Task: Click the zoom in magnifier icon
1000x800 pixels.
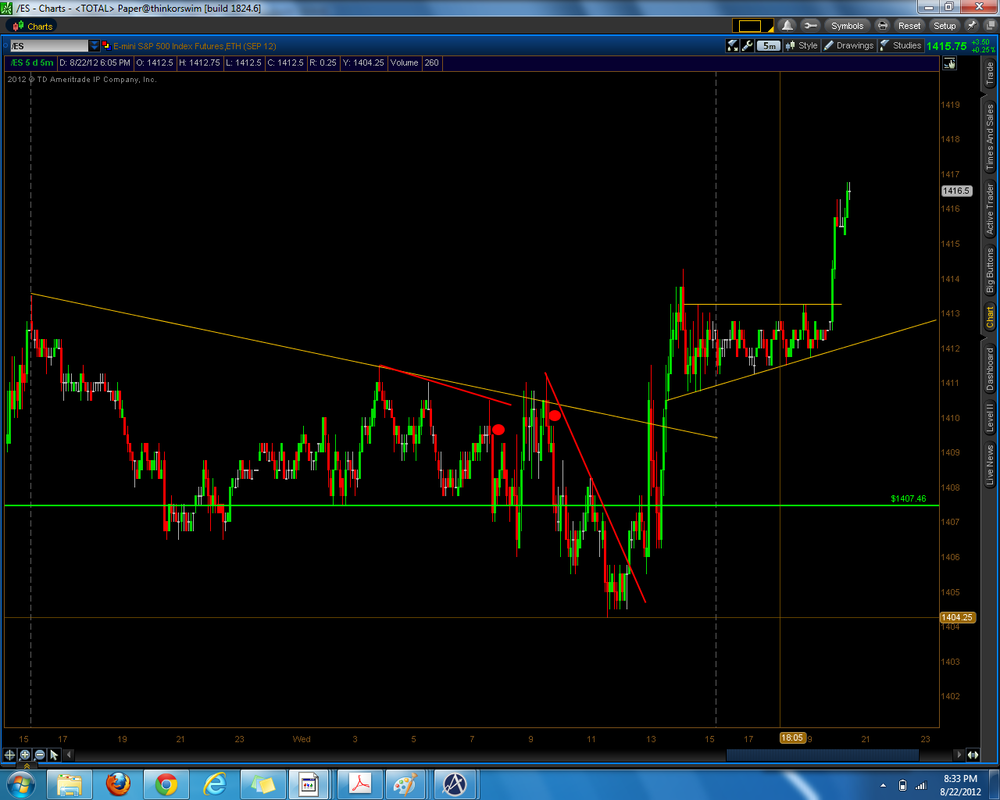Action: (x=25, y=755)
